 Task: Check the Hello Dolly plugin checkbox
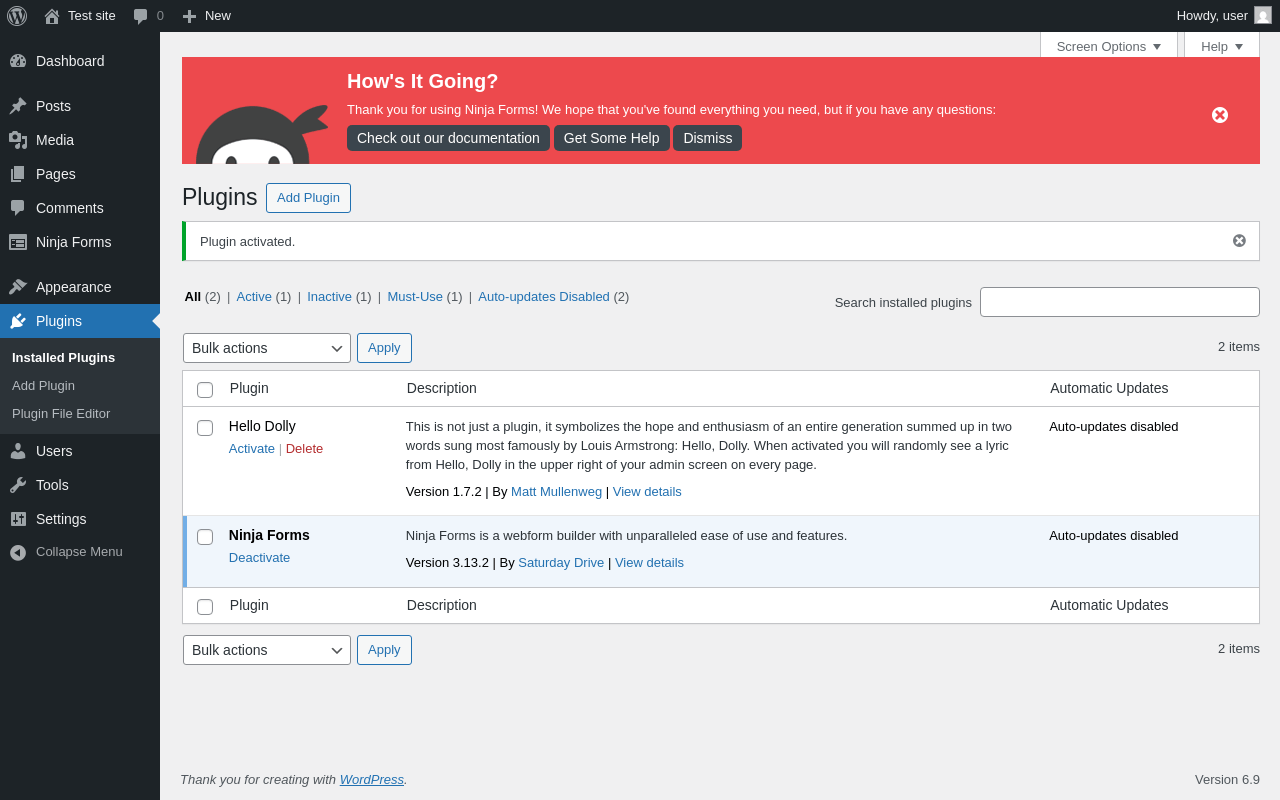click(205, 428)
